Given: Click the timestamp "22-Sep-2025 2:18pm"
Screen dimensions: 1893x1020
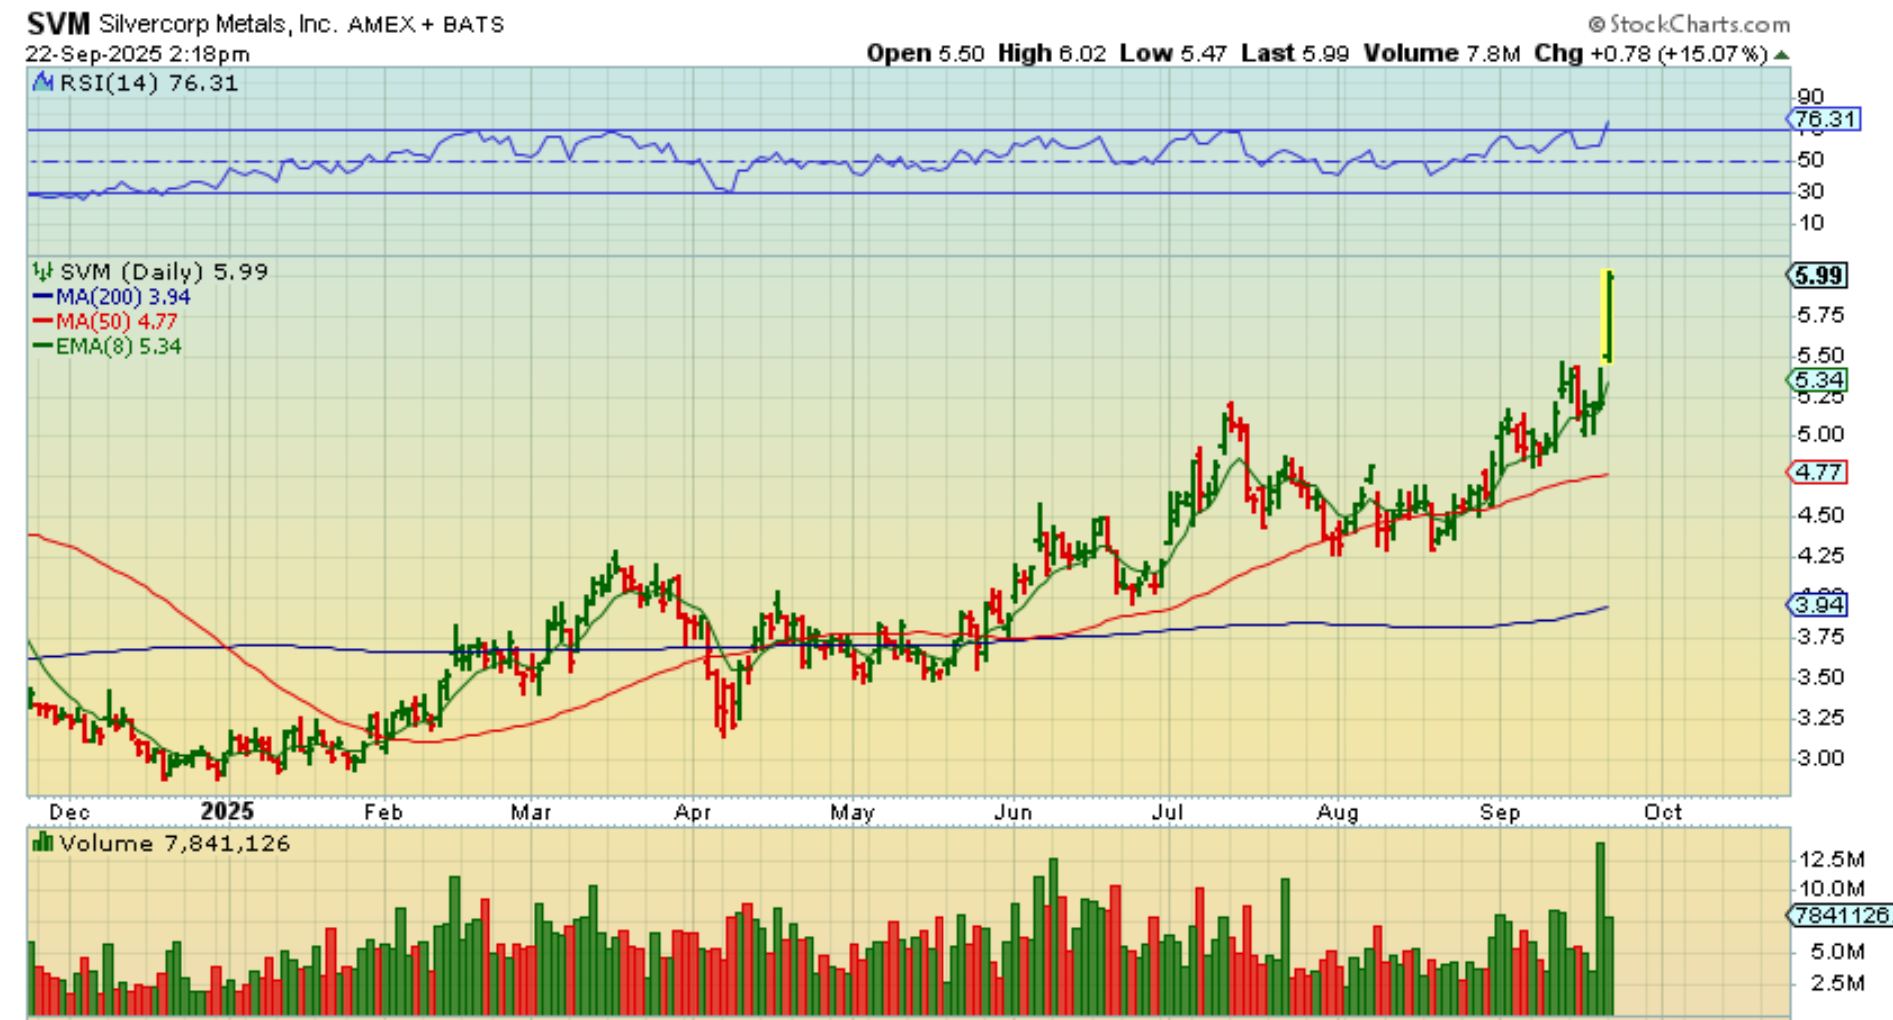Looking at the screenshot, I should tap(138, 54).
